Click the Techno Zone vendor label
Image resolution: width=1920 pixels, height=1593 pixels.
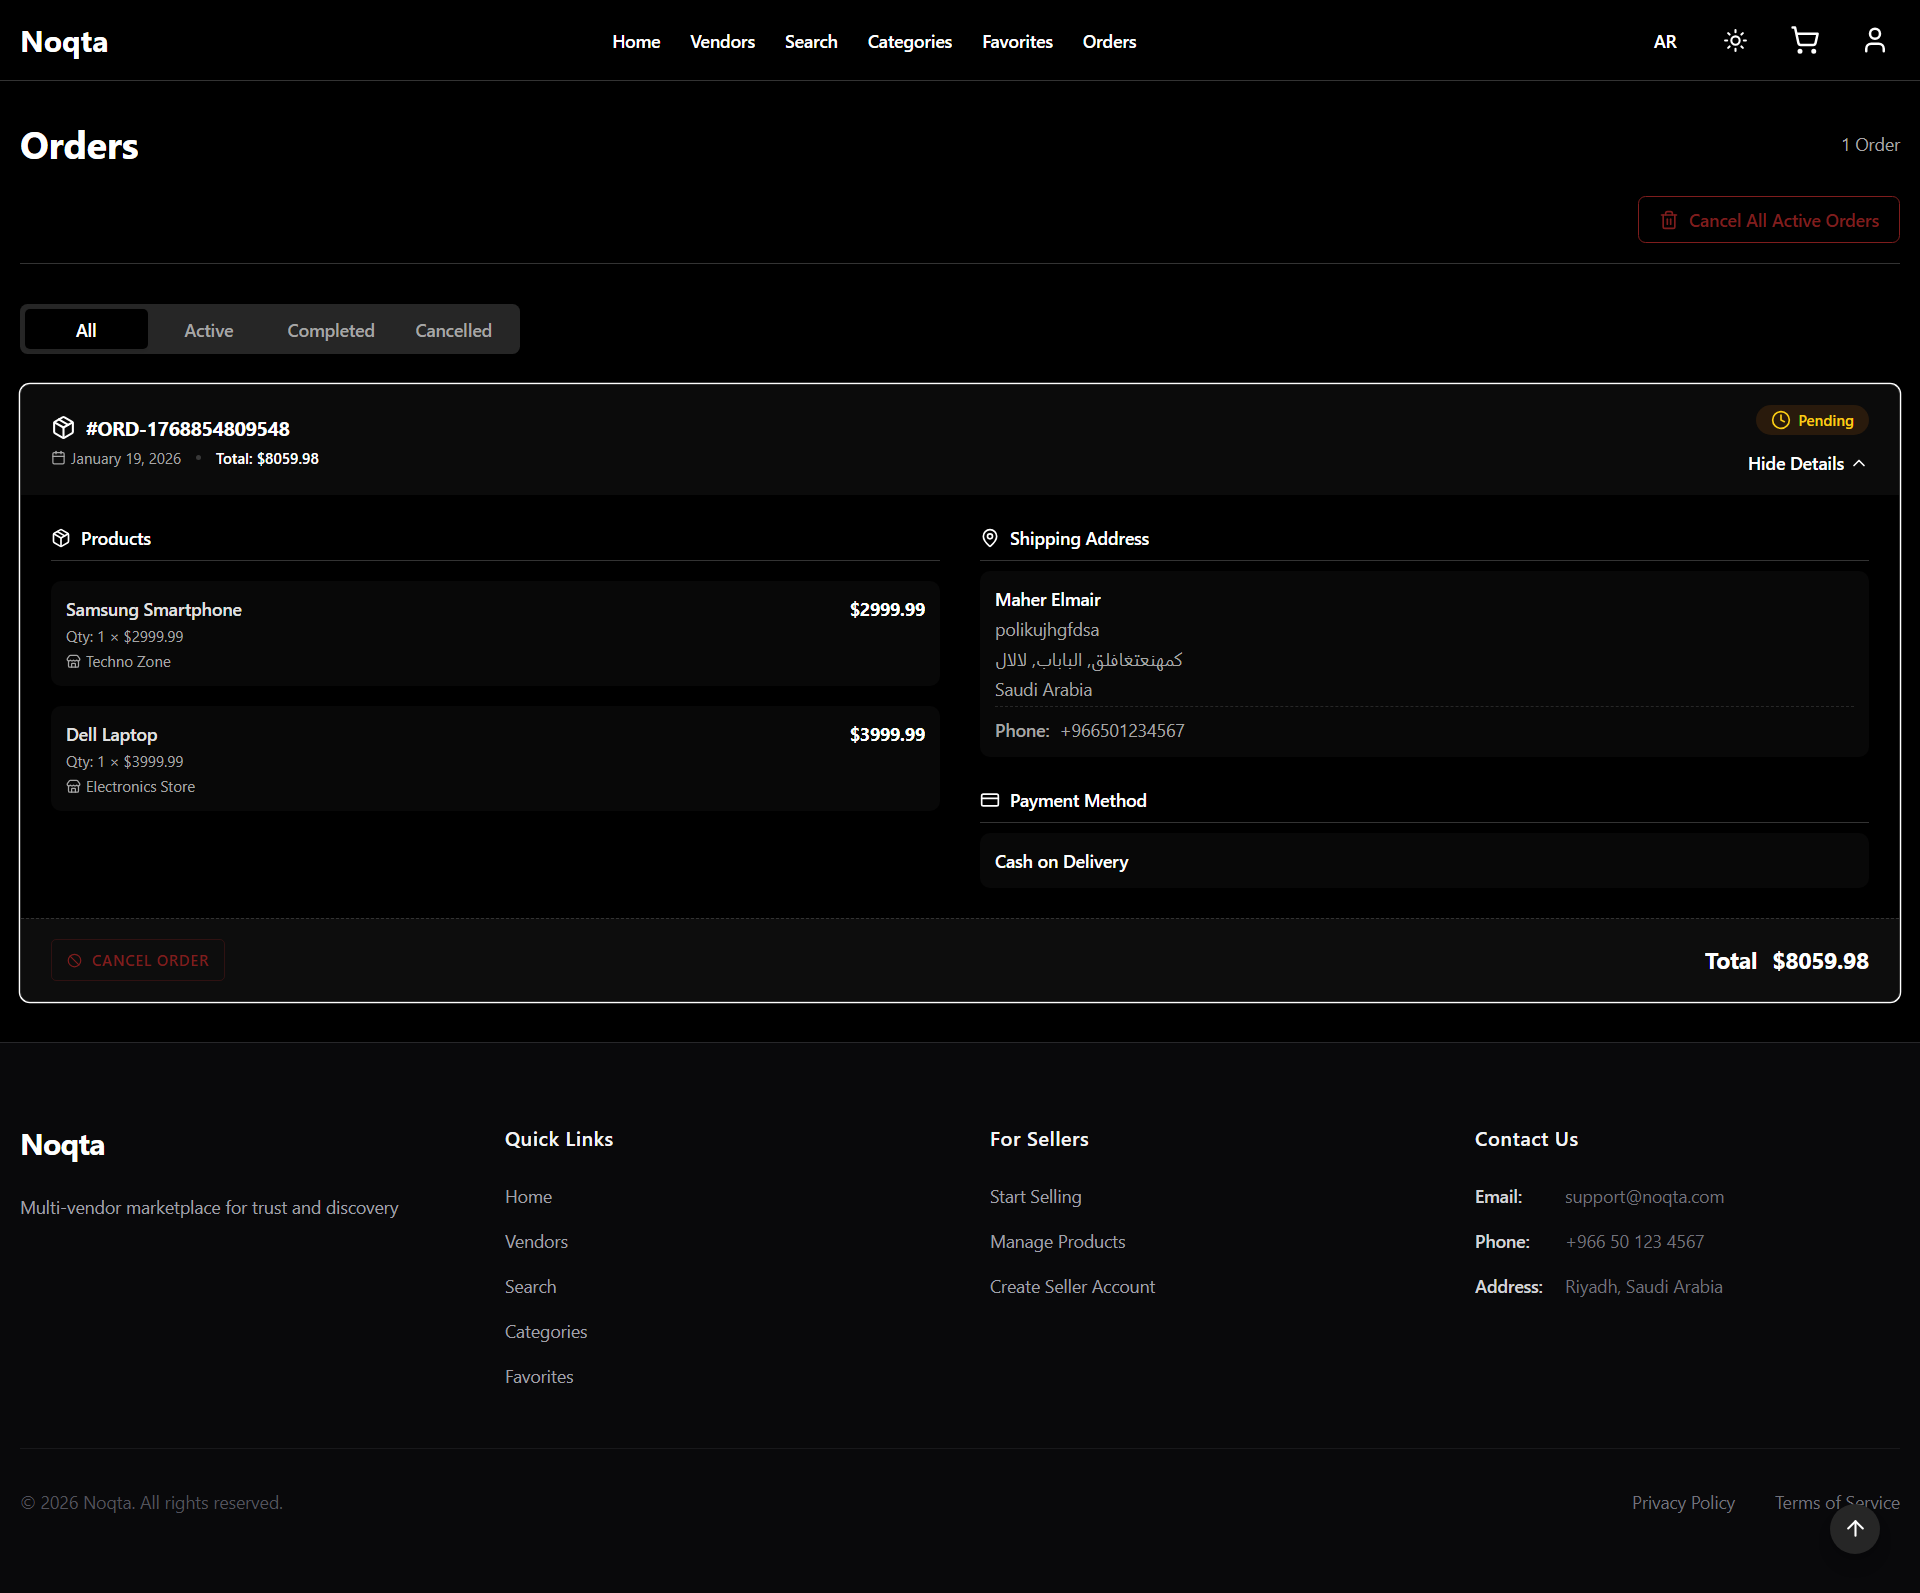pos(128,662)
